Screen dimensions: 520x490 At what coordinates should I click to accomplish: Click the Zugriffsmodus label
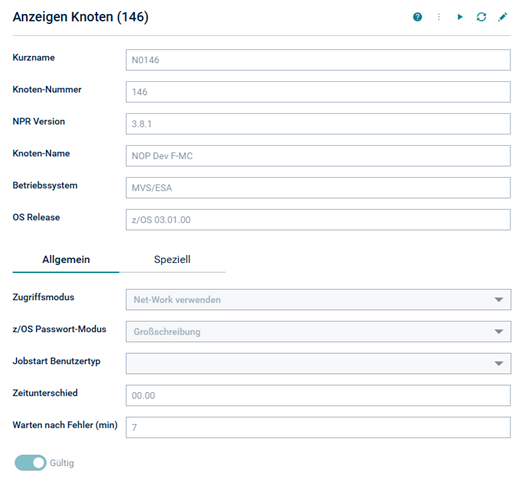click(43, 297)
